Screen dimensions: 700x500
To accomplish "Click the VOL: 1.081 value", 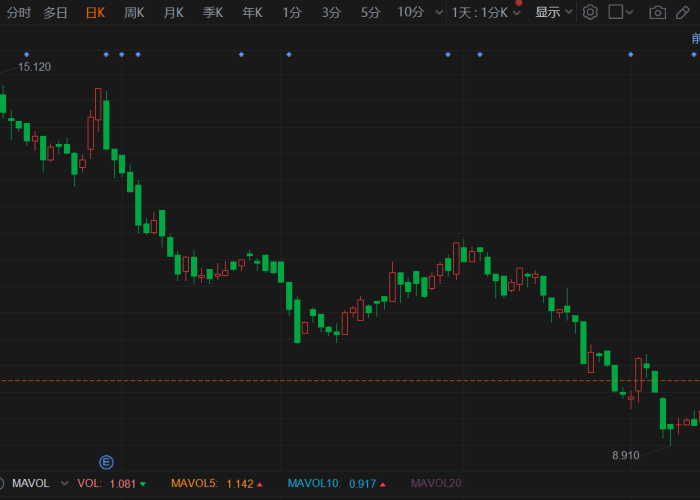I will click(x=106, y=483).
